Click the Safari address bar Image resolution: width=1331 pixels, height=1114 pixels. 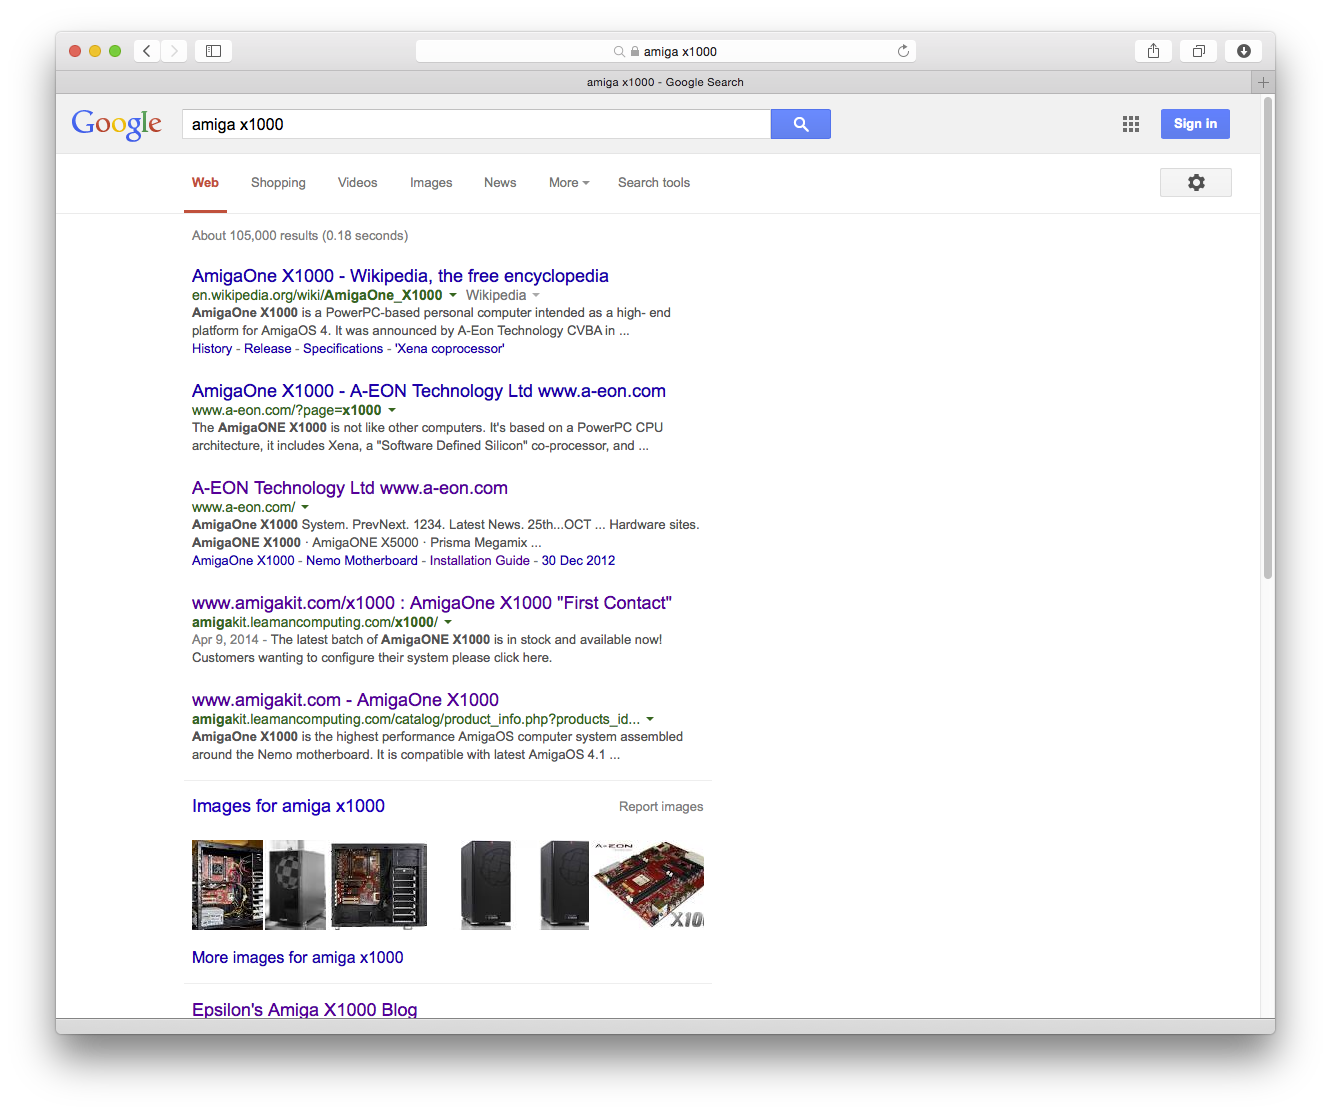click(x=665, y=51)
